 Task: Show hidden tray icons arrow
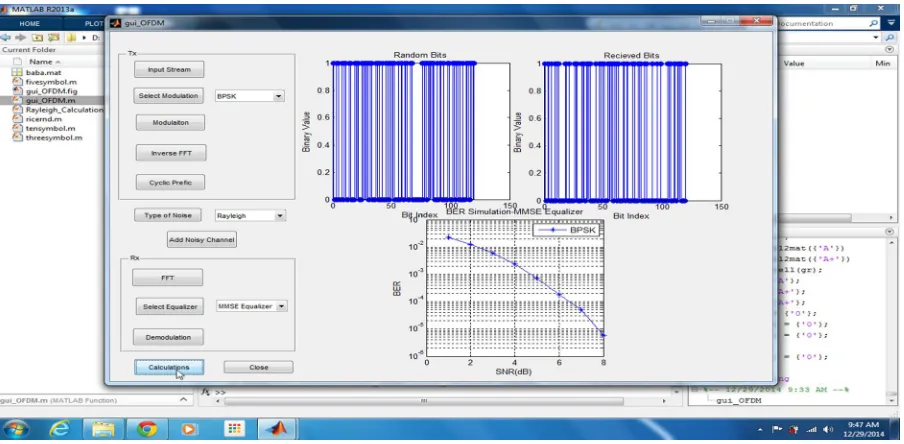(x=761, y=430)
